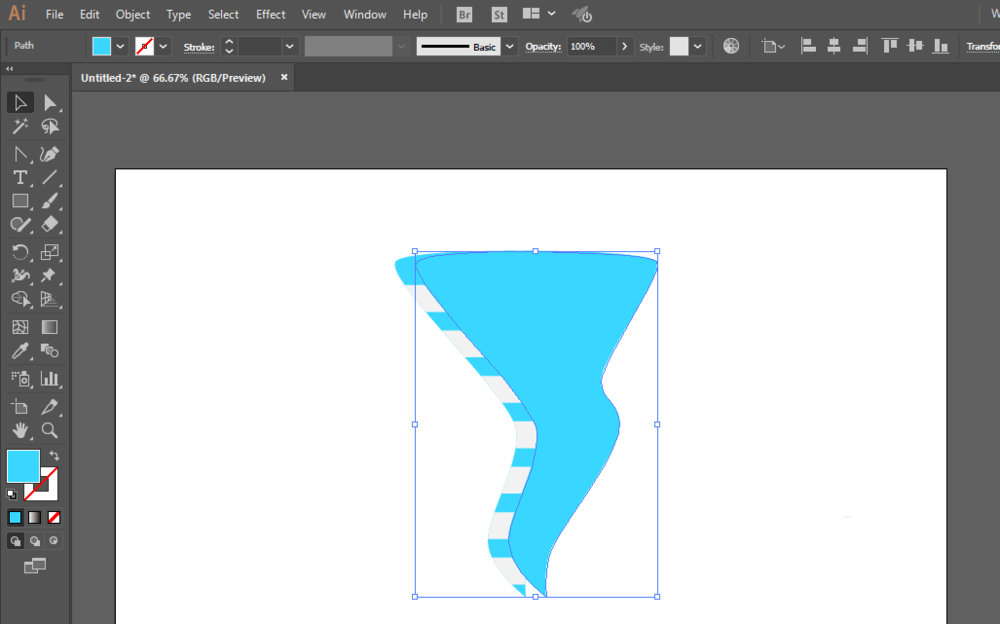This screenshot has width=1000, height=624.
Task: Select the Magic Wand tool
Action: pyautogui.click(x=20, y=126)
